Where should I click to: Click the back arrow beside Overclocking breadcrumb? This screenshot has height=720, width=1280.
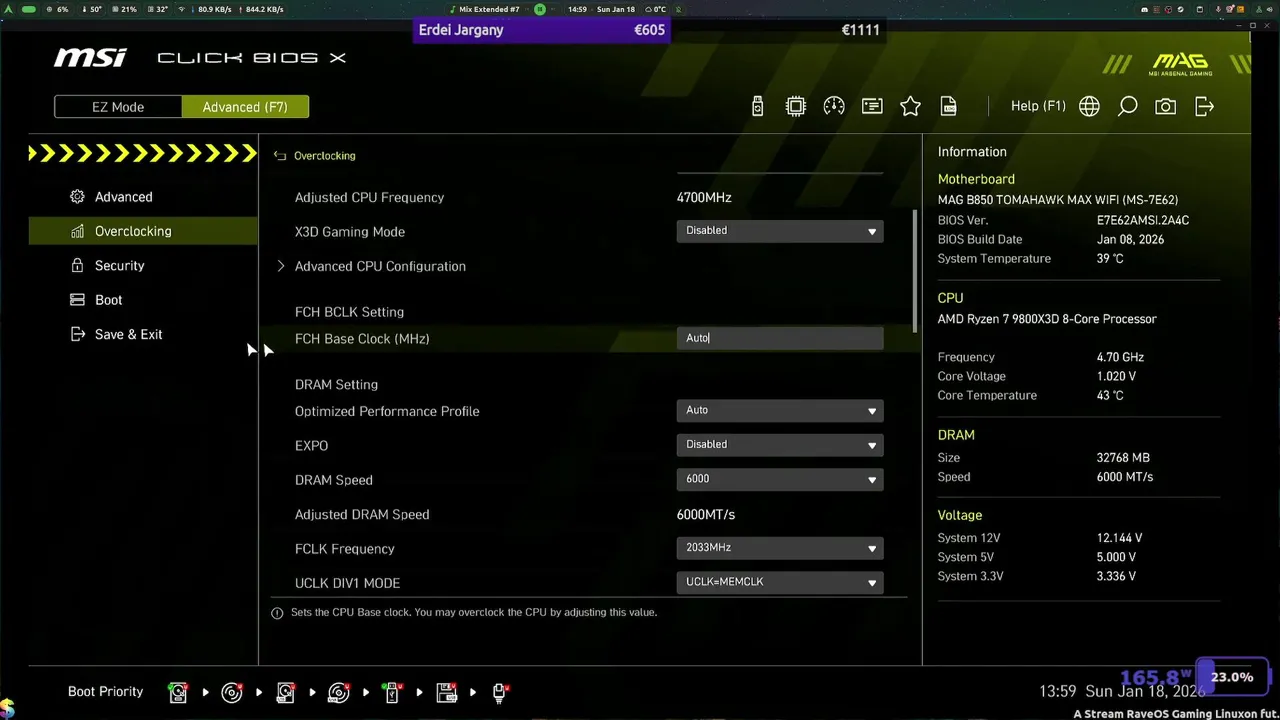click(x=280, y=156)
